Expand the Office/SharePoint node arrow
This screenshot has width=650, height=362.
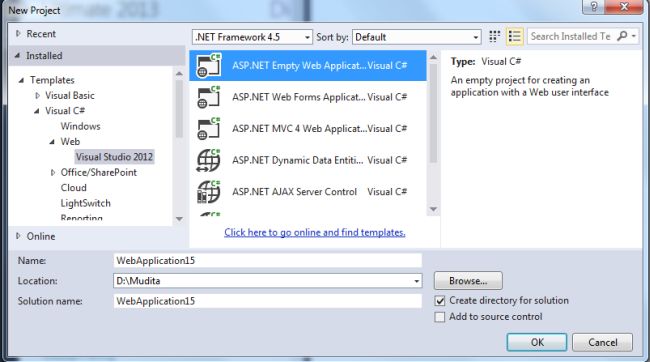coord(53,172)
